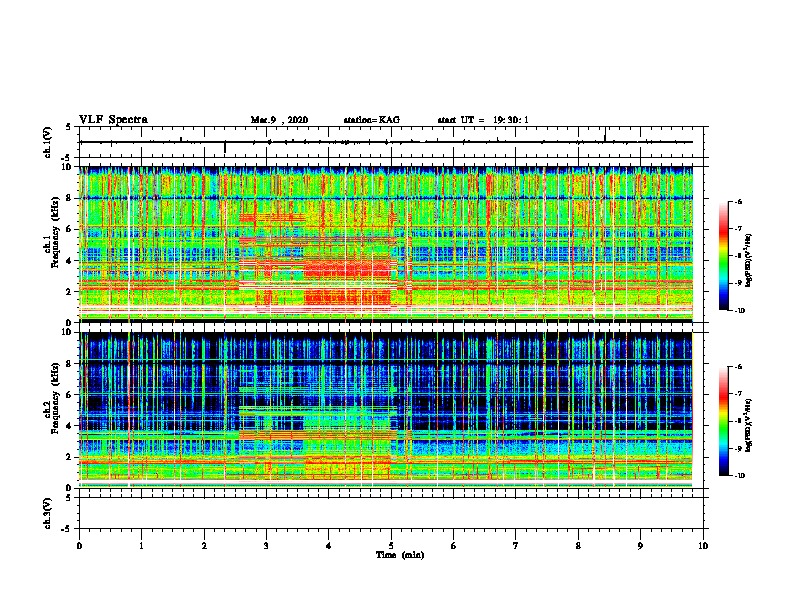The width and height of the screenshot is (792, 612).
Task: Click the "ch.3(V)" waveform axis label
Action: 47,513
